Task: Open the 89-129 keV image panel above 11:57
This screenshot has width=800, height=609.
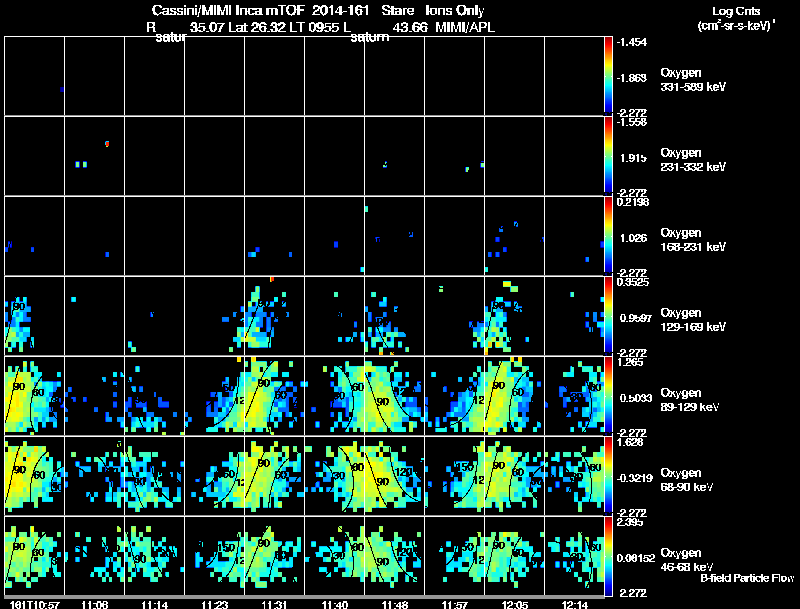Action: coord(455,396)
